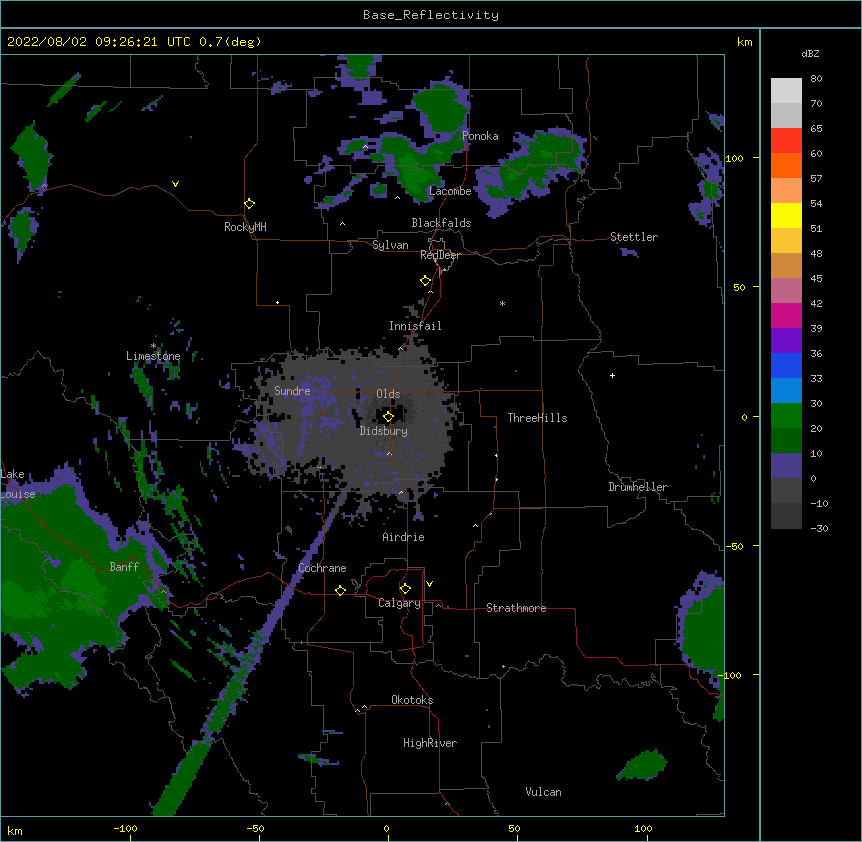Click the Base_Reflectivity title
Image resolution: width=862 pixels, height=842 pixels.
pyautogui.click(x=431, y=15)
